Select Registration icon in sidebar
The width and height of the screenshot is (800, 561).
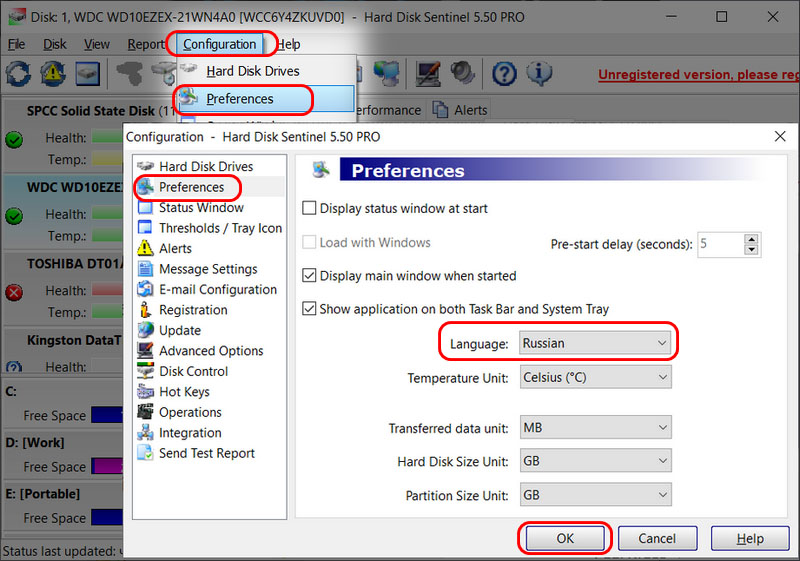145,310
